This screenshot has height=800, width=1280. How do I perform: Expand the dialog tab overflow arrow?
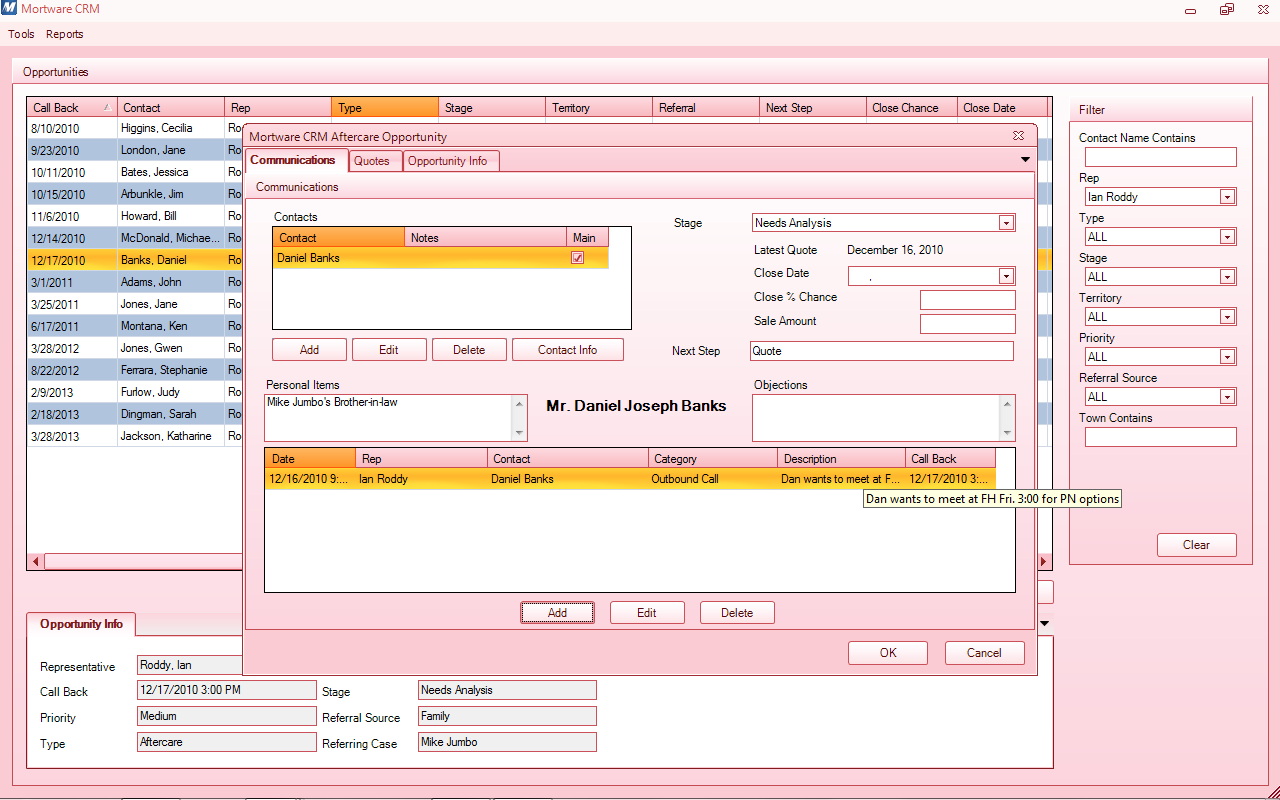(x=1025, y=160)
